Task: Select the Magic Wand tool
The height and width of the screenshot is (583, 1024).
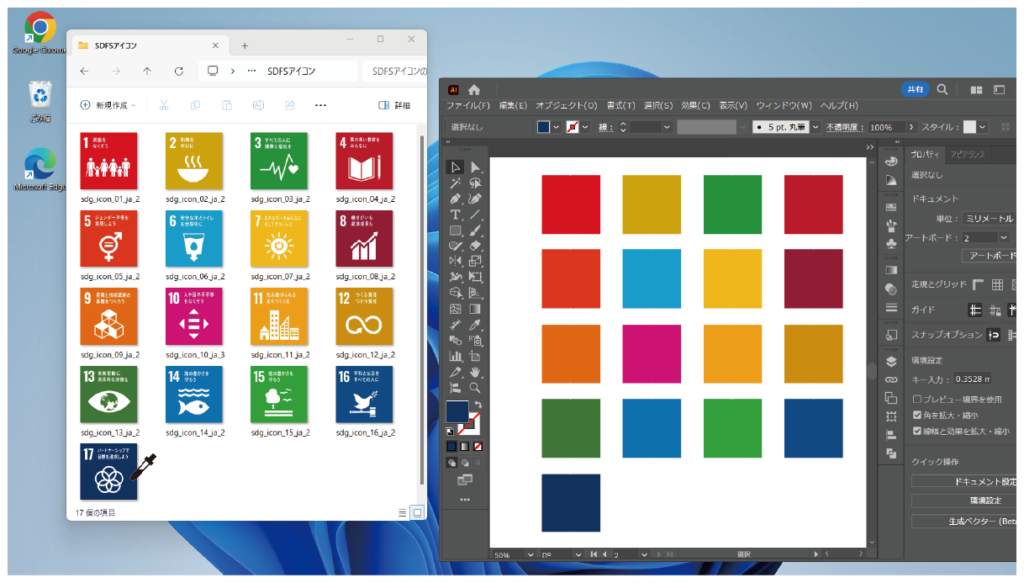Action: 455,183
